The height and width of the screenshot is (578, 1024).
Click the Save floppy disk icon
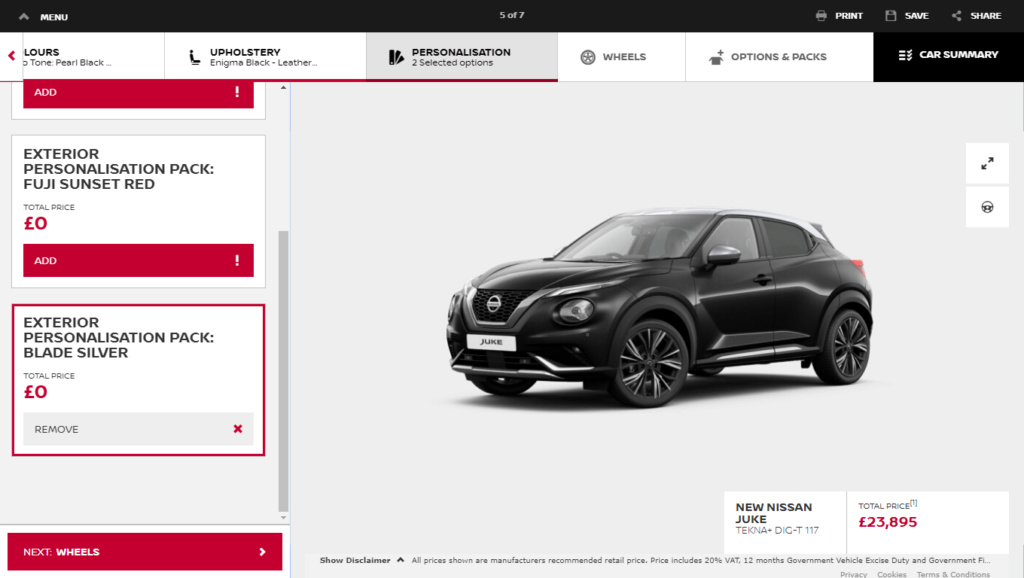(x=891, y=16)
